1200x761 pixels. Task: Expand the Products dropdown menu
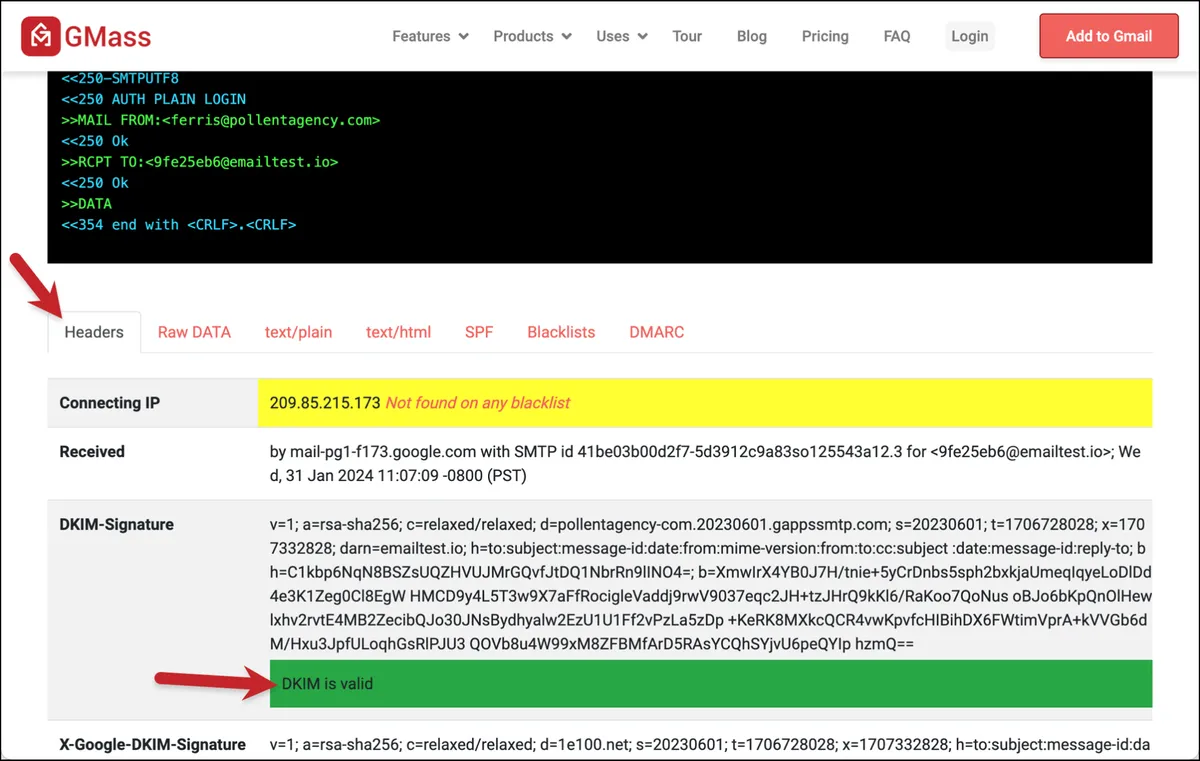click(532, 36)
